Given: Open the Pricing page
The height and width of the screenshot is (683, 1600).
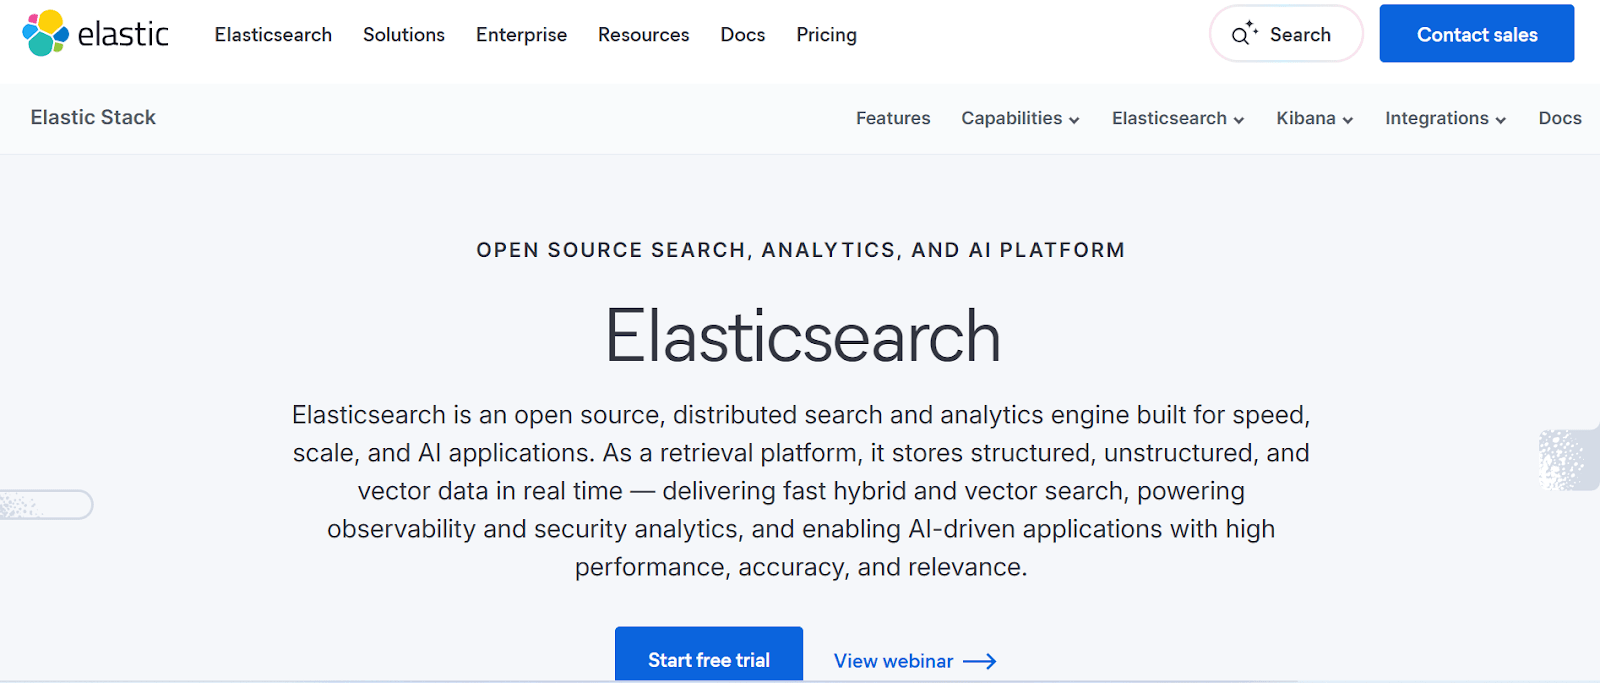Looking at the screenshot, I should pyautogui.click(x=826, y=34).
